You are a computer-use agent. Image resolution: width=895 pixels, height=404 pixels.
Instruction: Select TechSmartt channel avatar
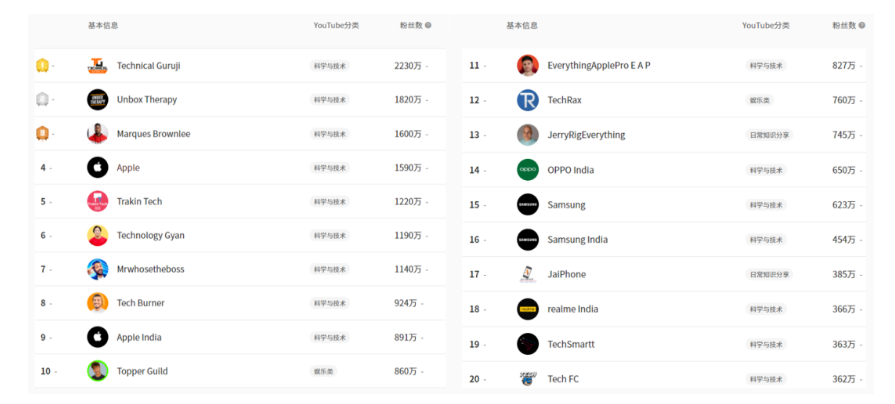[x=528, y=344]
